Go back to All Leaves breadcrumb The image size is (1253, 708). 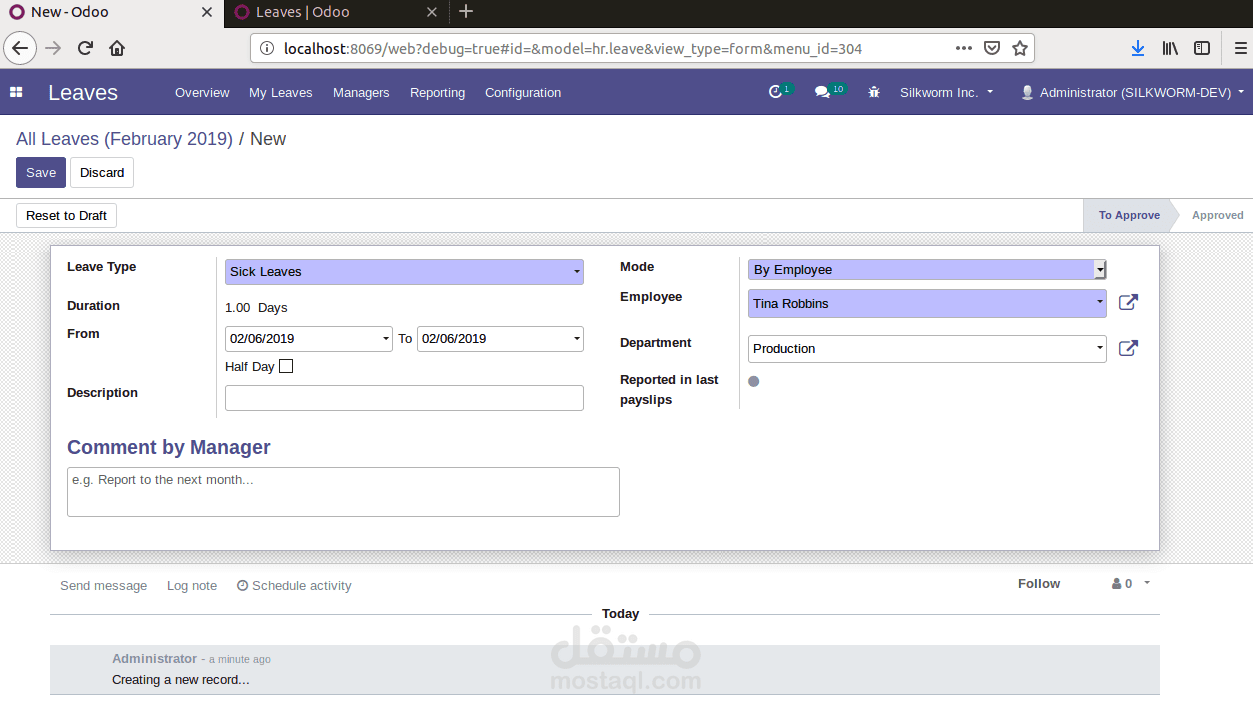point(124,139)
